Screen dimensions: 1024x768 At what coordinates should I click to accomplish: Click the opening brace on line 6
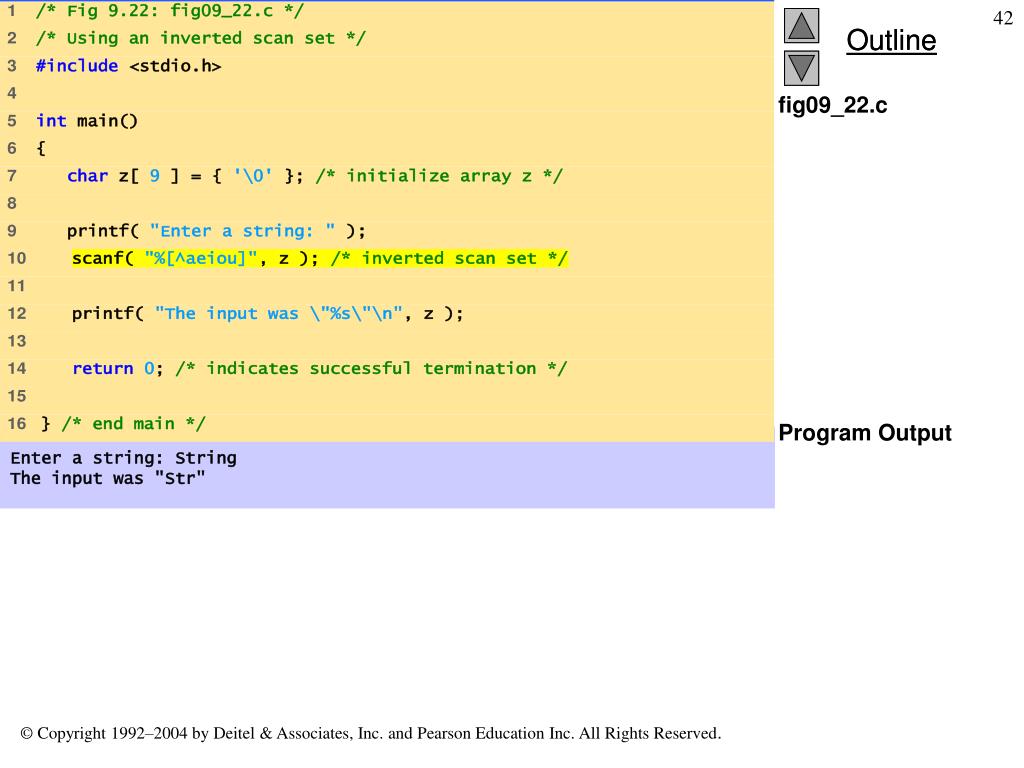41,149
